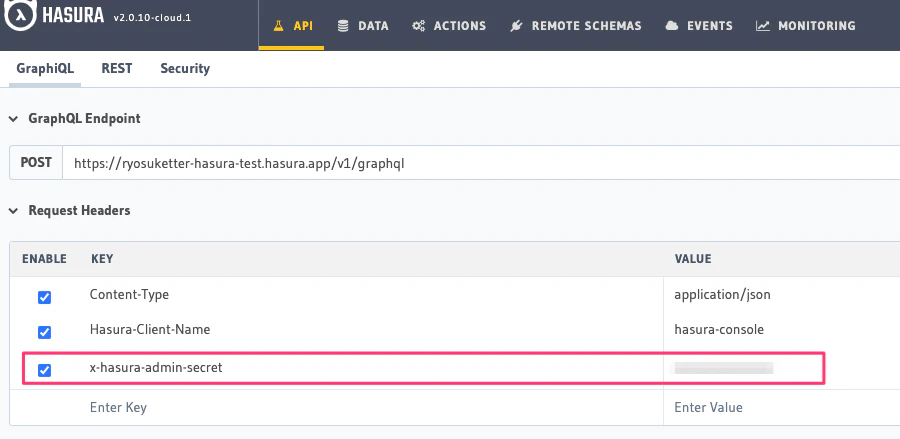Click the chart icon beside MONITORING
Image resolution: width=900 pixels, height=439 pixels.
(763, 26)
